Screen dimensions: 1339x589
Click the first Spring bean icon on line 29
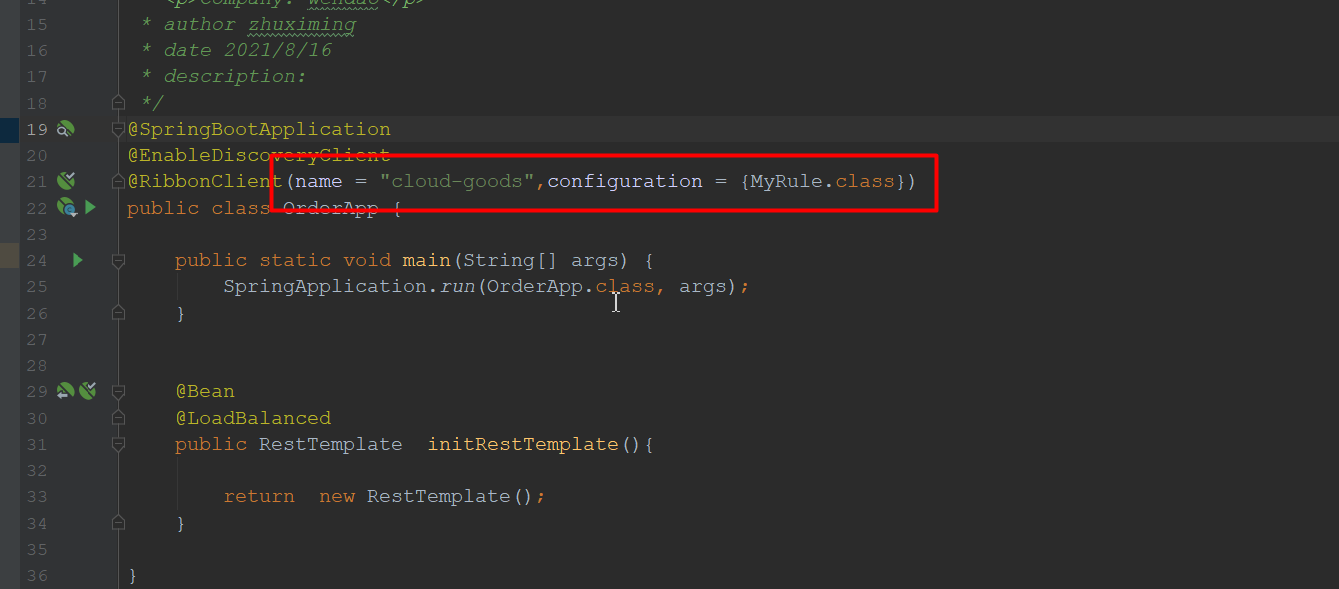[65, 391]
